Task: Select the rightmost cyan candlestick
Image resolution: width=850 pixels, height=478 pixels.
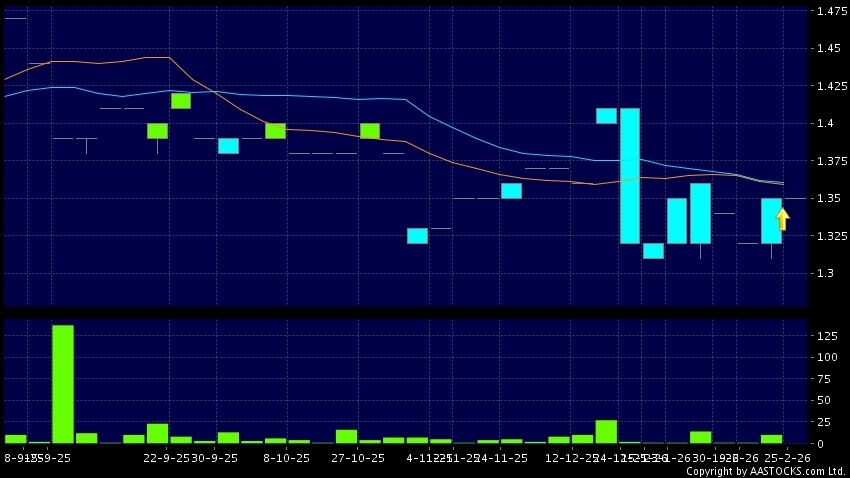Action: [771, 221]
